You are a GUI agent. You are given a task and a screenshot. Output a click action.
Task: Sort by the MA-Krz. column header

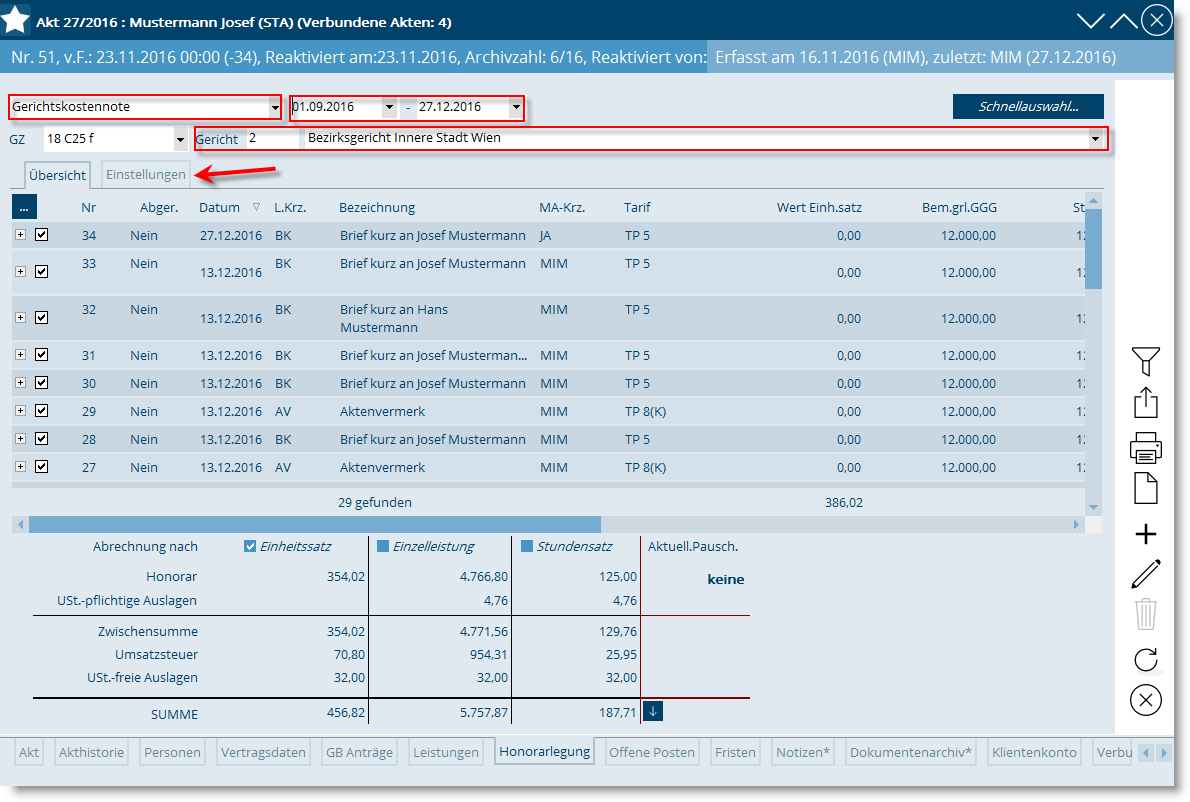(562, 207)
